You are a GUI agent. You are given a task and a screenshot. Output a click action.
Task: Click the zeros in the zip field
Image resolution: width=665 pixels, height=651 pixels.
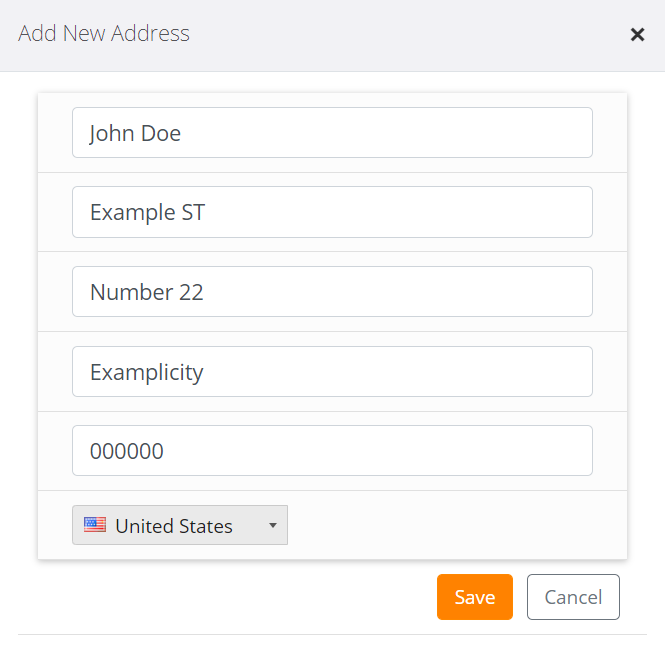point(127,451)
